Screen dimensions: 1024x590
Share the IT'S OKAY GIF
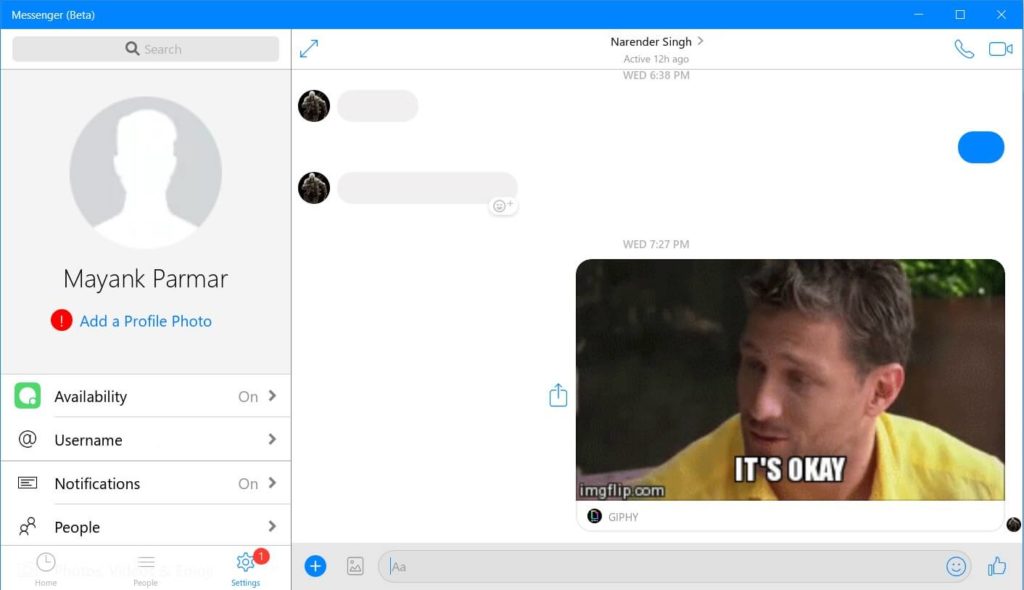[557, 394]
